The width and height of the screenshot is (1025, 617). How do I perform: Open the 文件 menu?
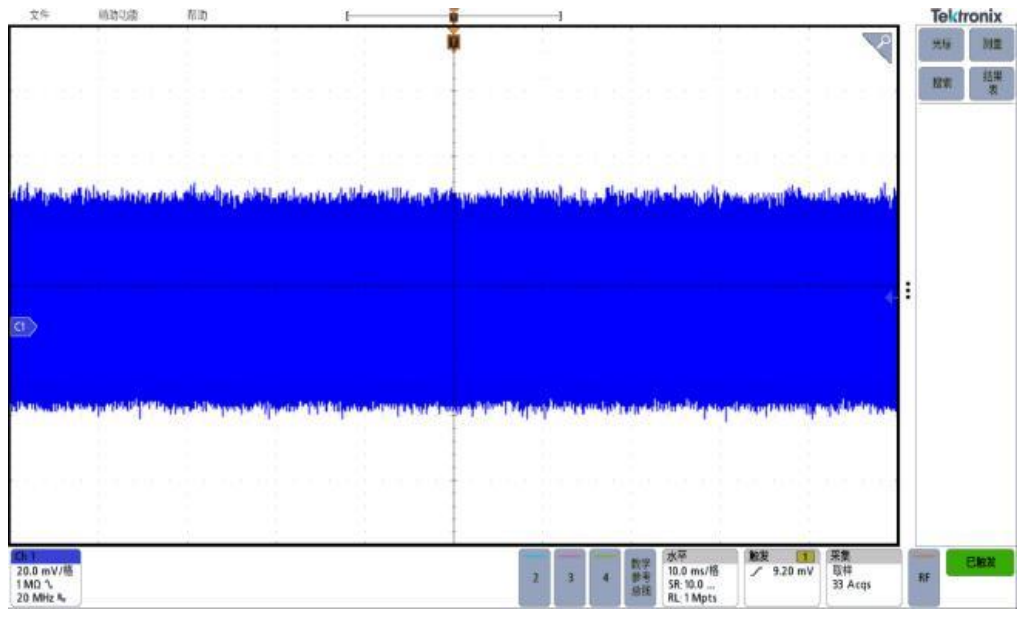click(39, 14)
